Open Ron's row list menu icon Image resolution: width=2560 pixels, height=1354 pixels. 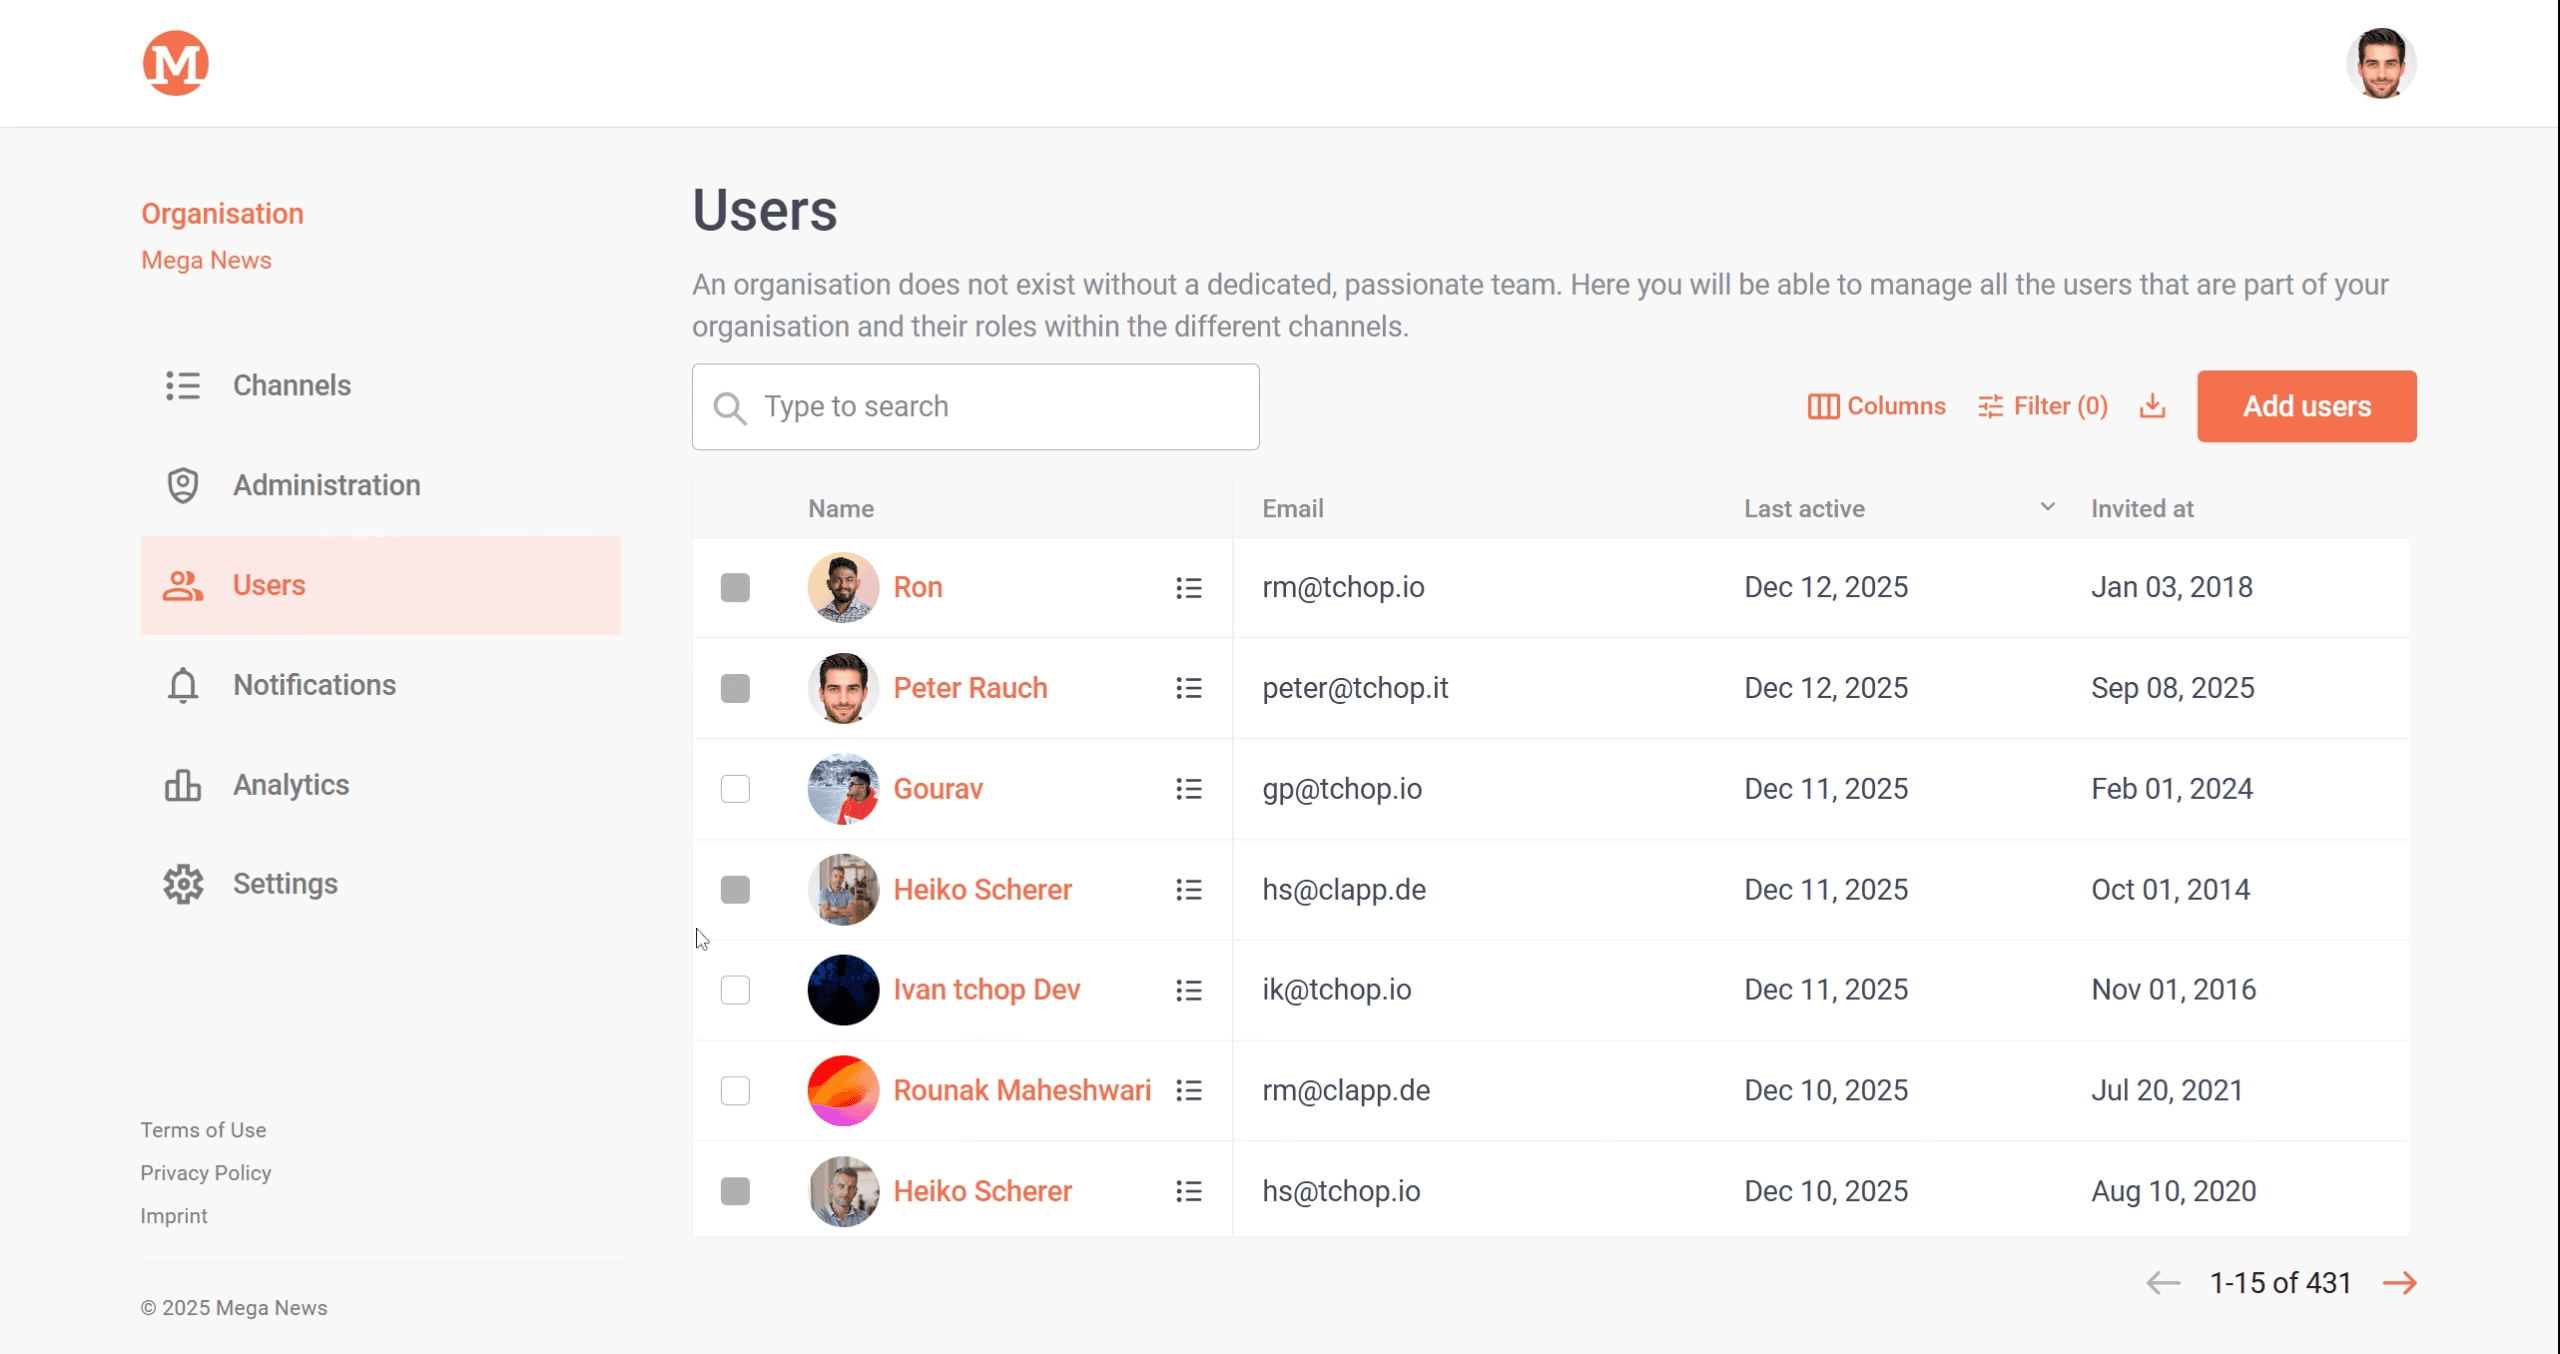point(1188,588)
